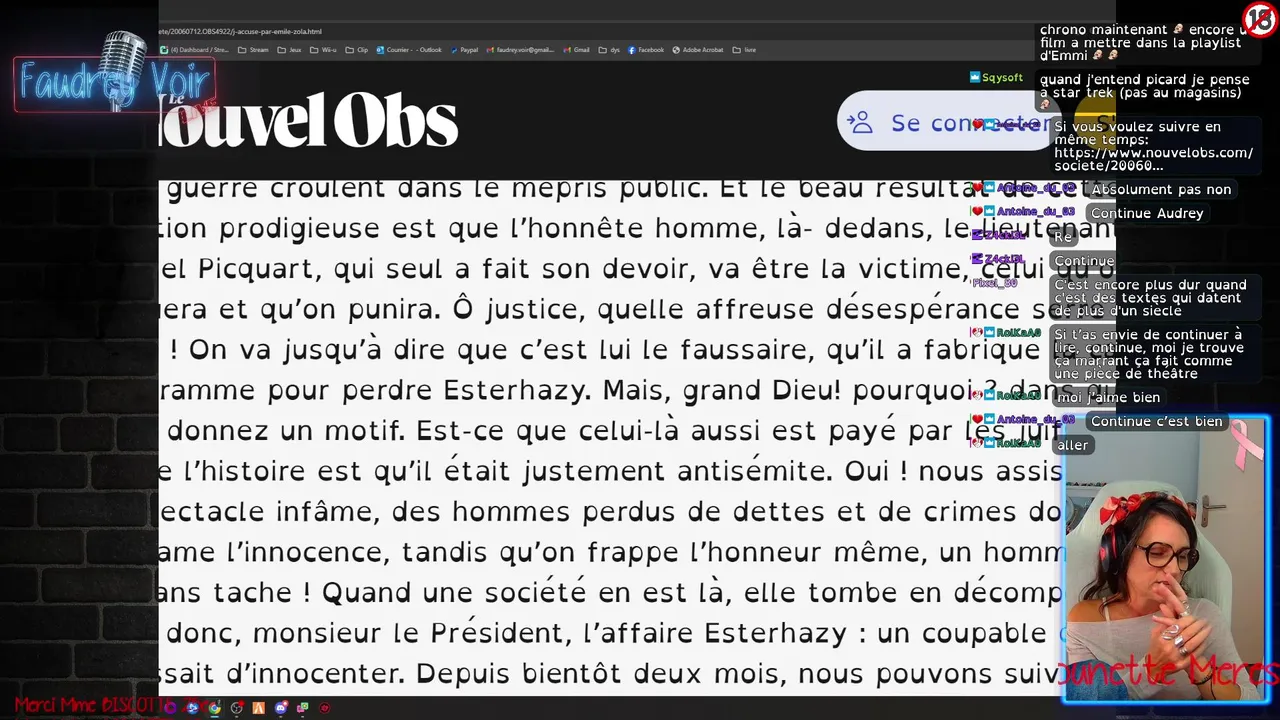Click the chat message 'Continue c'est bien'

pyautogui.click(x=1157, y=421)
